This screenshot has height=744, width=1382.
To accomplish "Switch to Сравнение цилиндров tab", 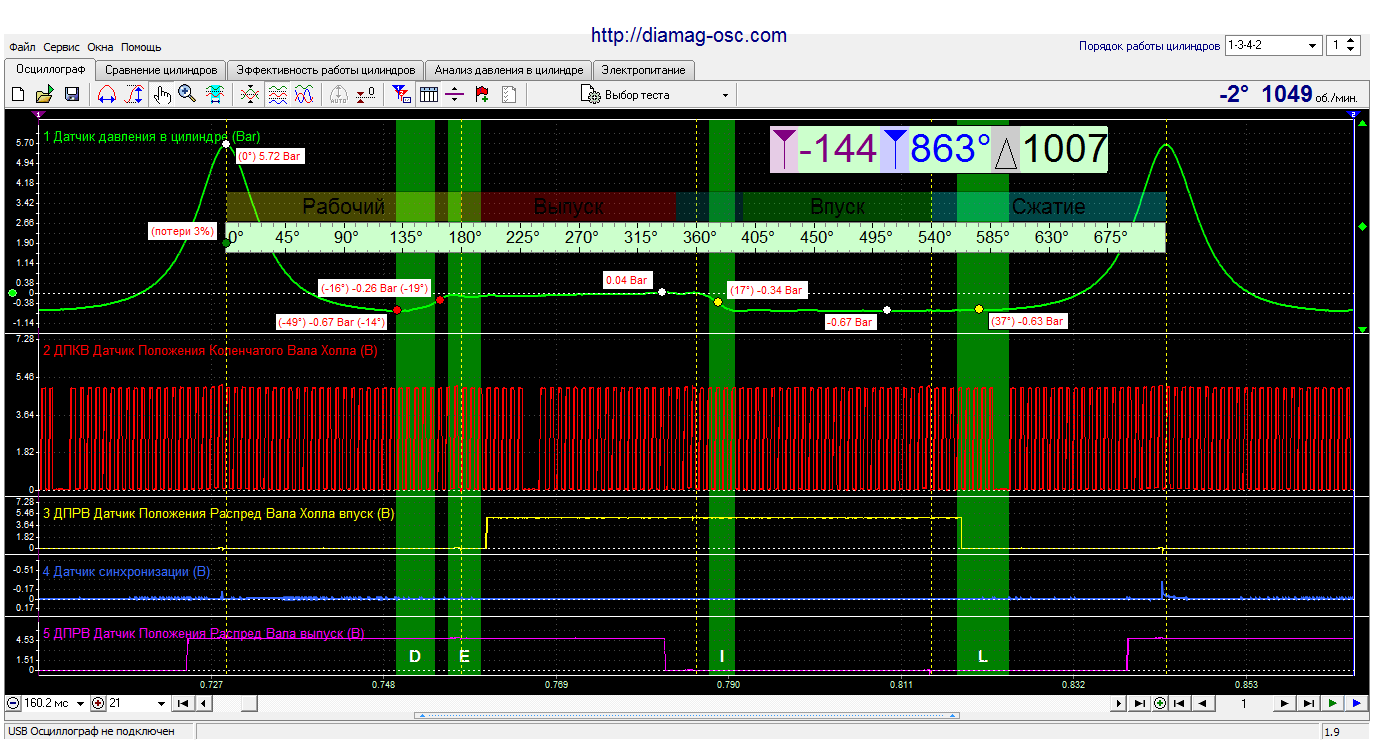I will pos(161,70).
